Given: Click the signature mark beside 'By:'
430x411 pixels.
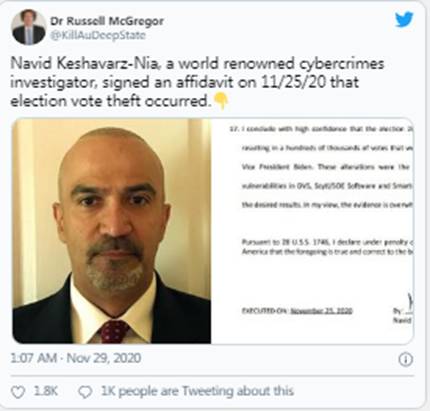Looking at the screenshot, I should (410, 302).
